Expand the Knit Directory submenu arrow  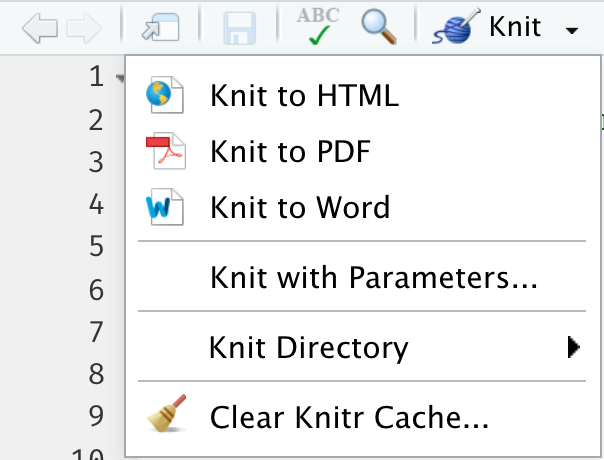(x=573, y=347)
